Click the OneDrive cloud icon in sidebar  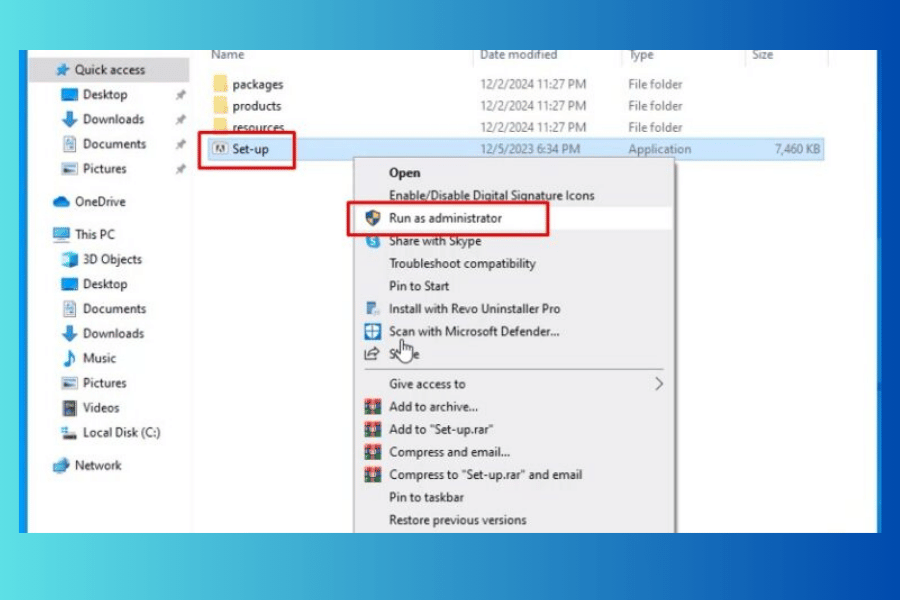[x=61, y=202]
